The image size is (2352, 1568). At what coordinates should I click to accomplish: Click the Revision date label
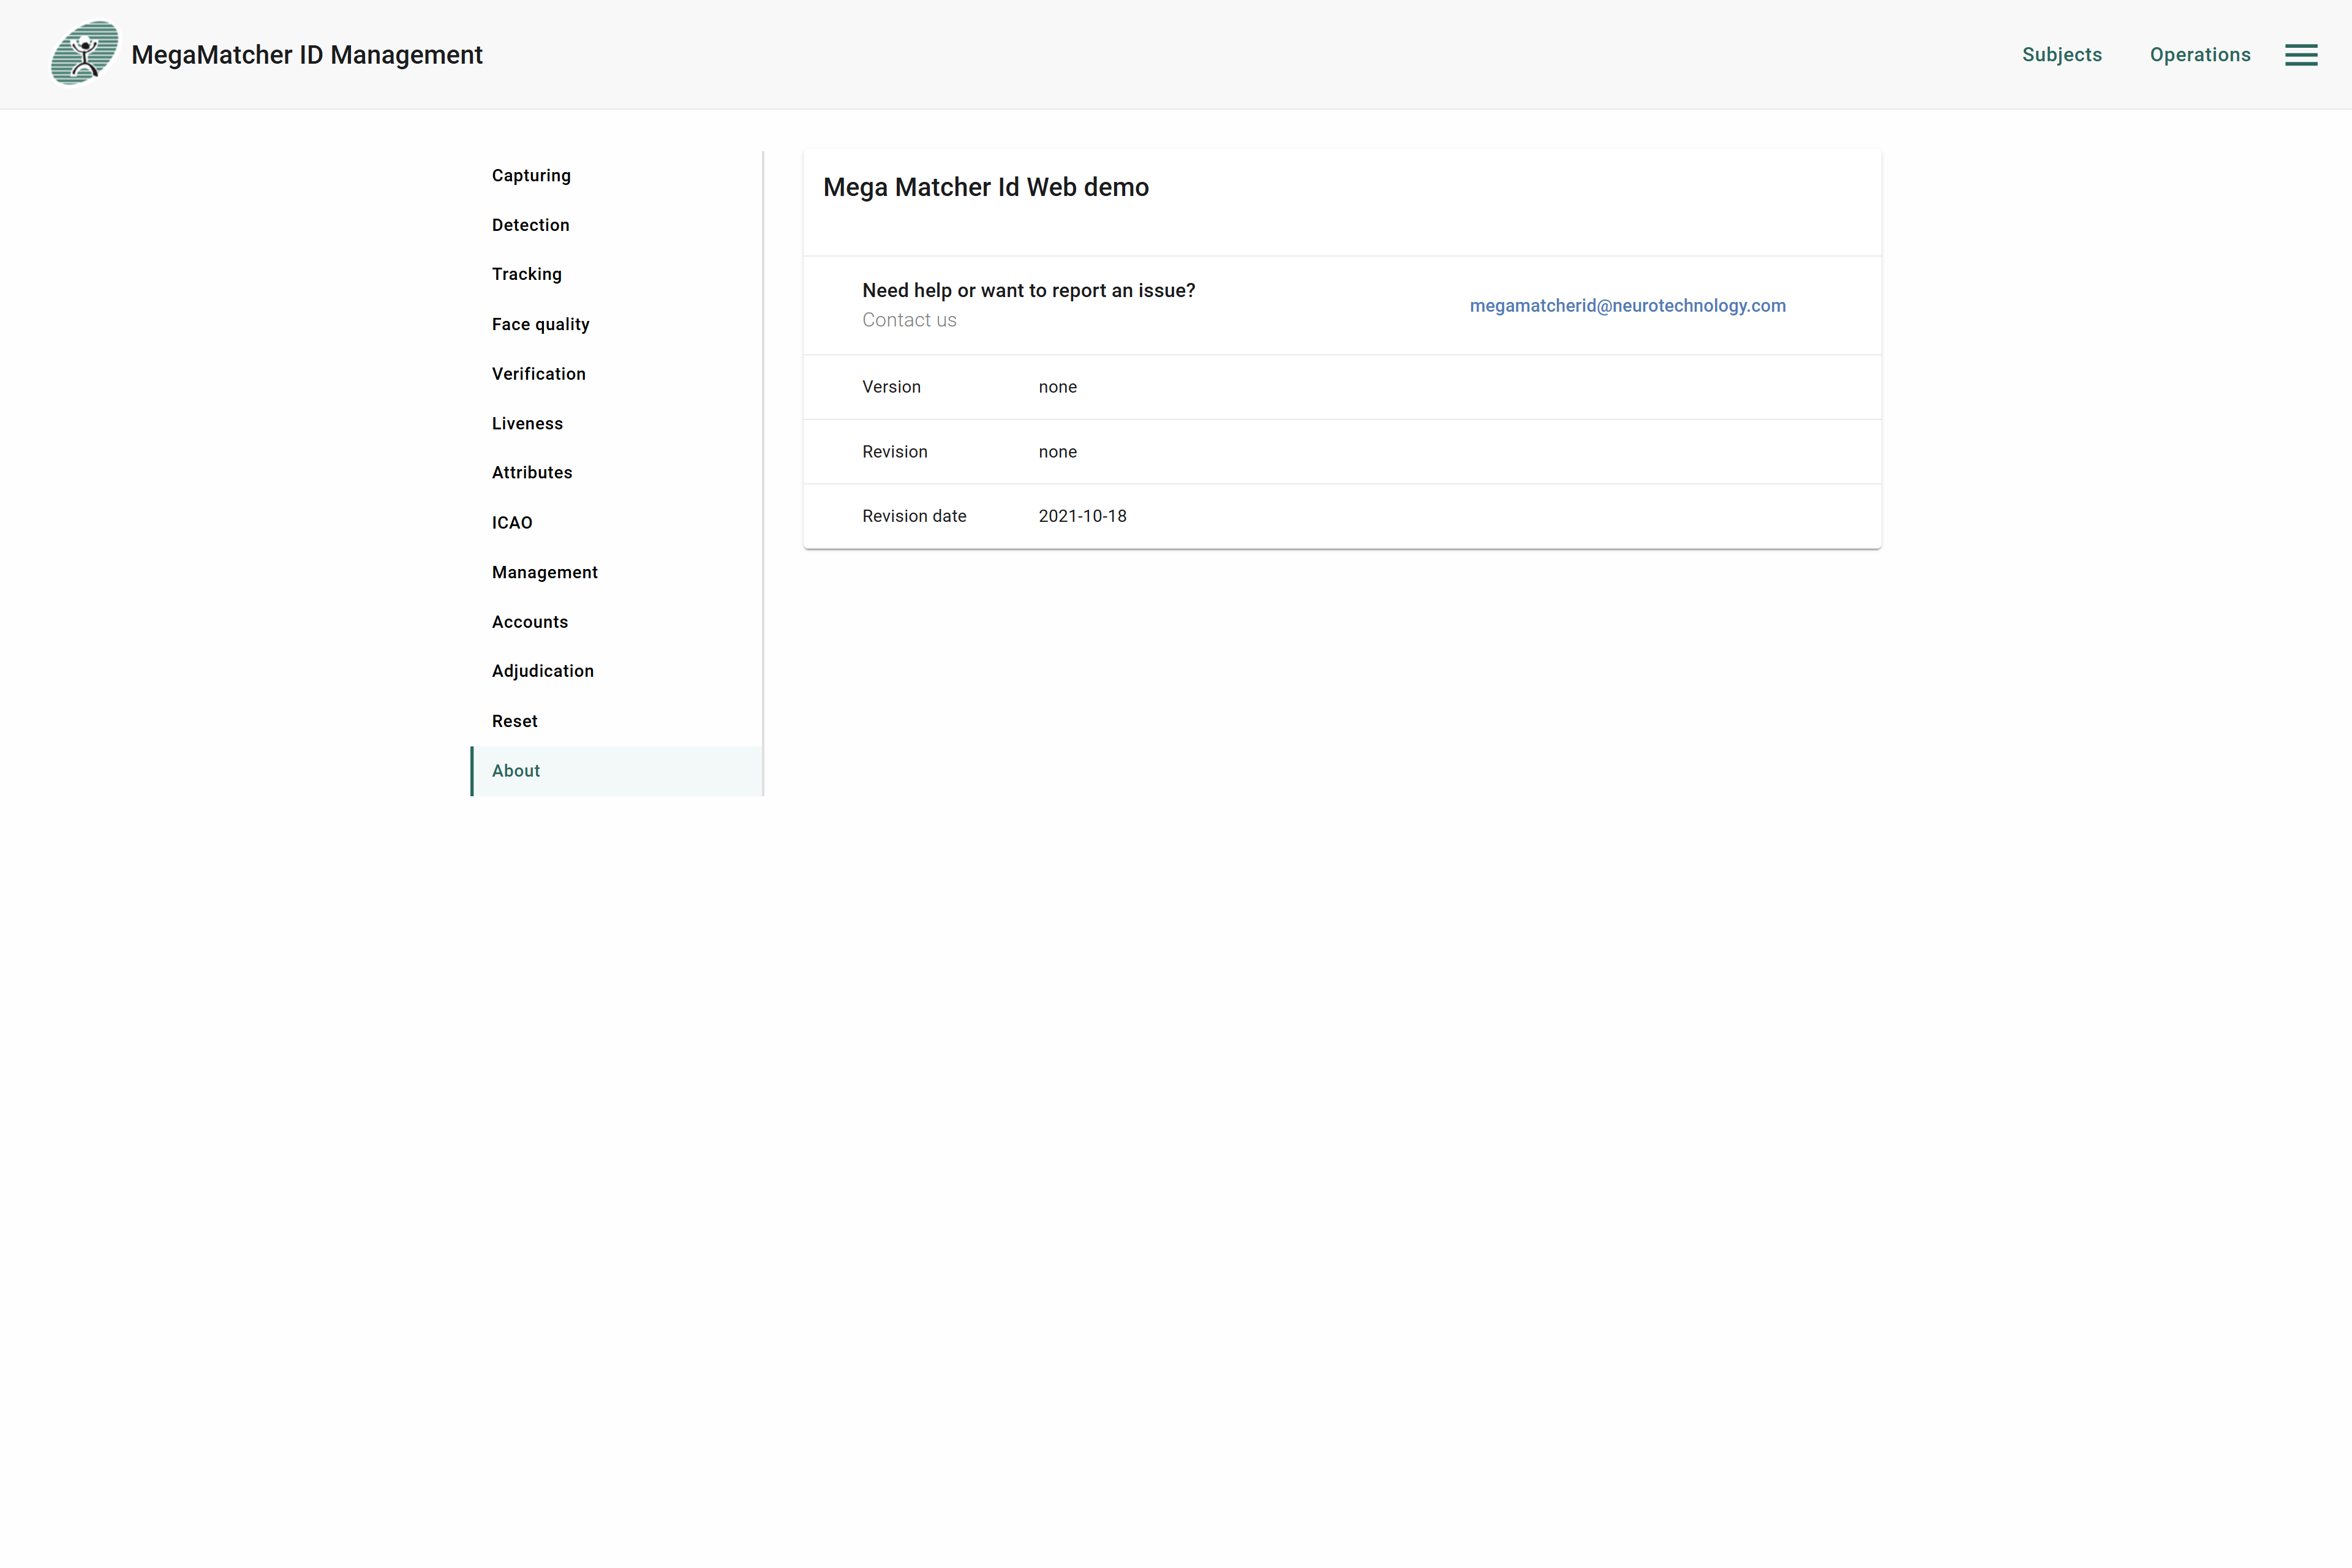(x=914, y=516)
